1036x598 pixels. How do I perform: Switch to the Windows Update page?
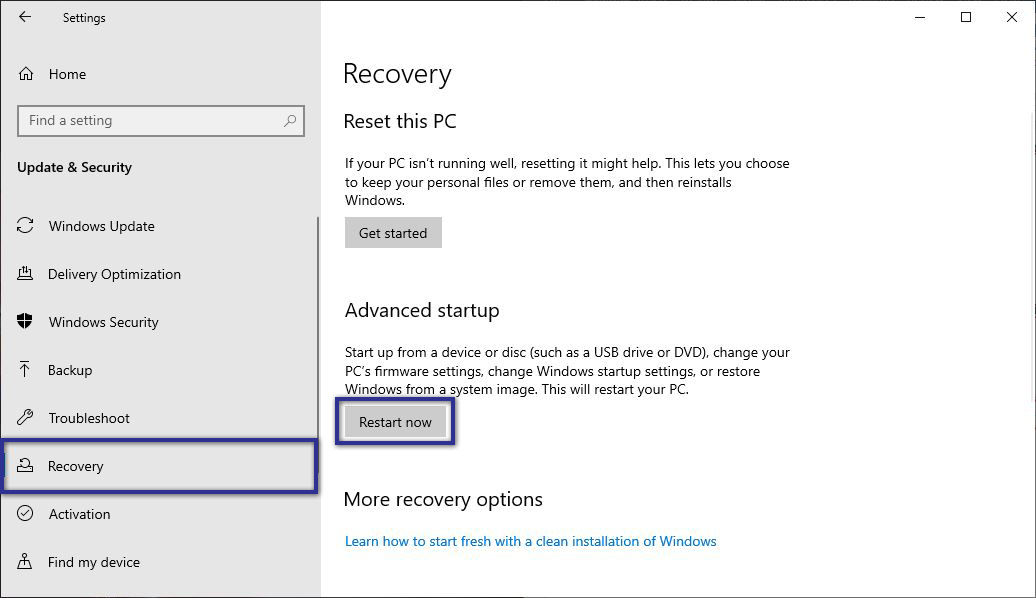[x=101, y=226]
